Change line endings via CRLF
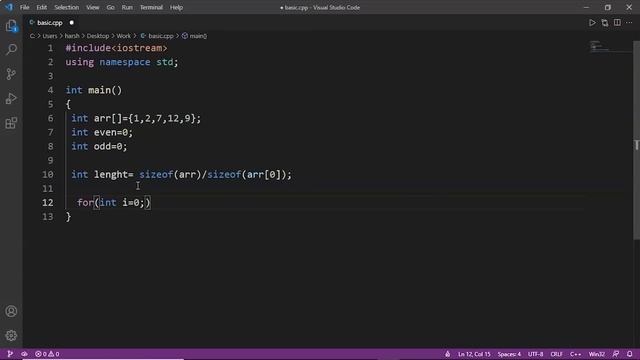Viewport: 640px width, 360px height. (x=556, y=354)
